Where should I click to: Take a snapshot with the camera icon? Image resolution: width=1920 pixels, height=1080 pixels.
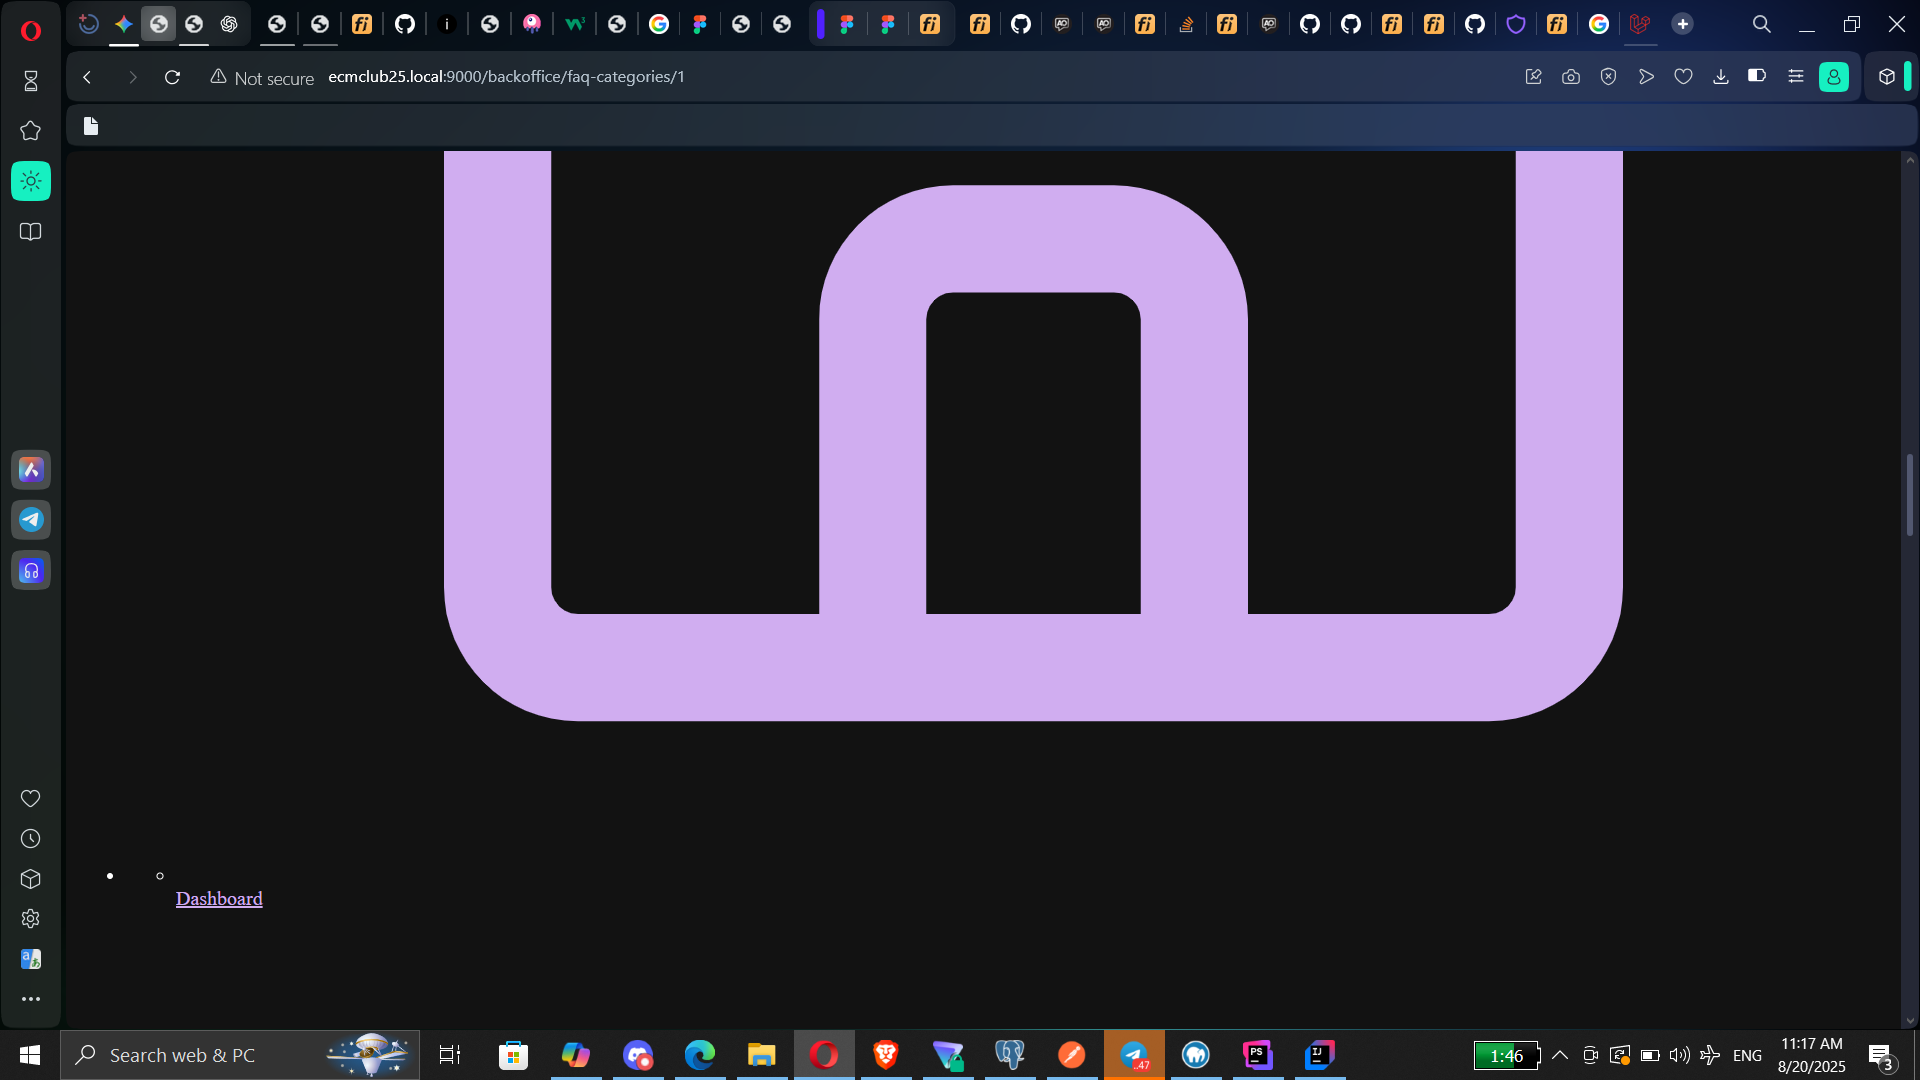(x=1571, y=77)
